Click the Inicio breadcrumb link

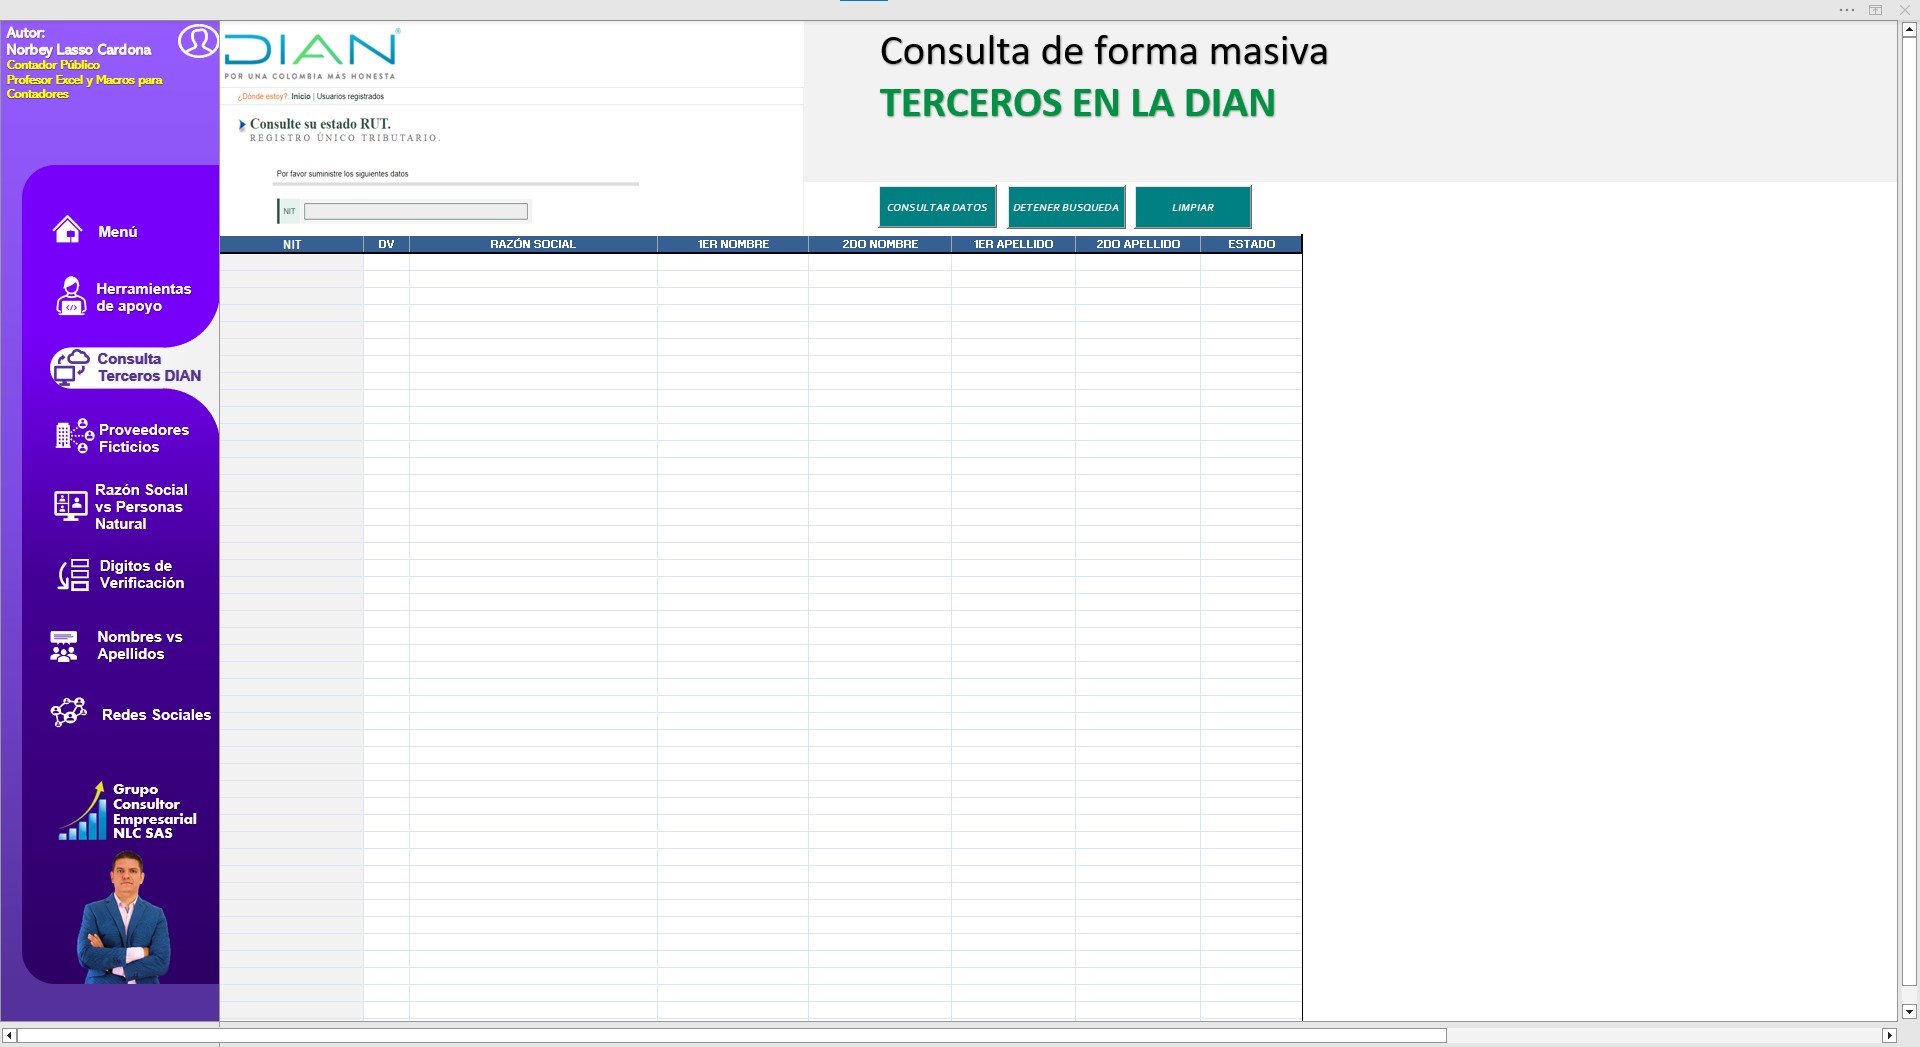(x=301, y=97)
